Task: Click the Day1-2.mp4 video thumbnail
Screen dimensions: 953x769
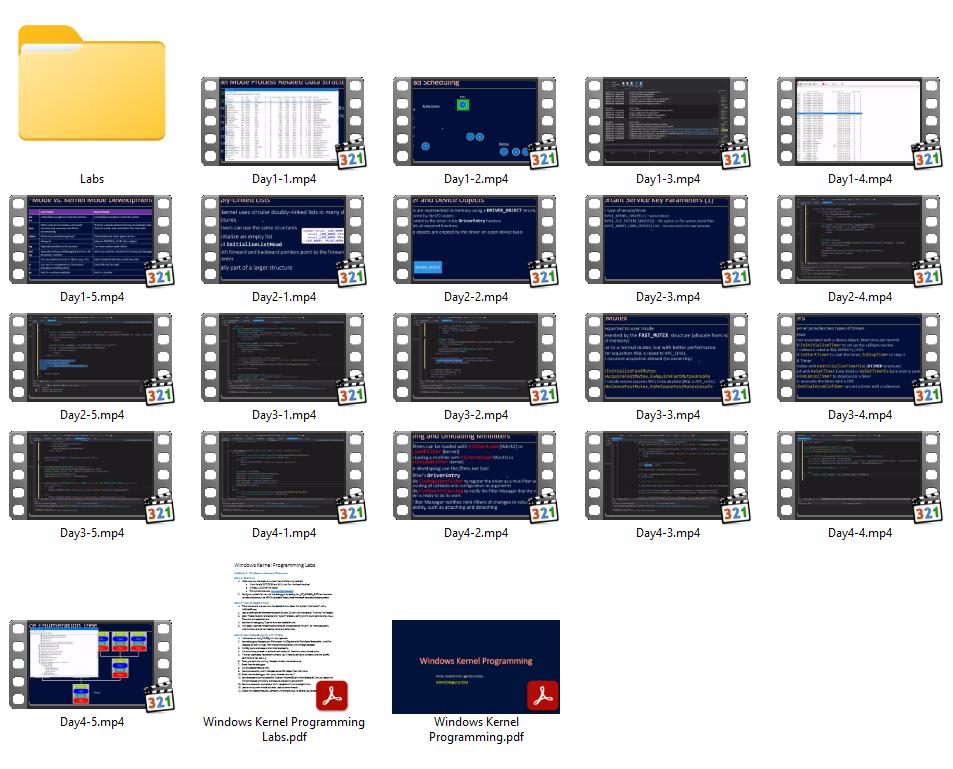Action: point(475,122)
